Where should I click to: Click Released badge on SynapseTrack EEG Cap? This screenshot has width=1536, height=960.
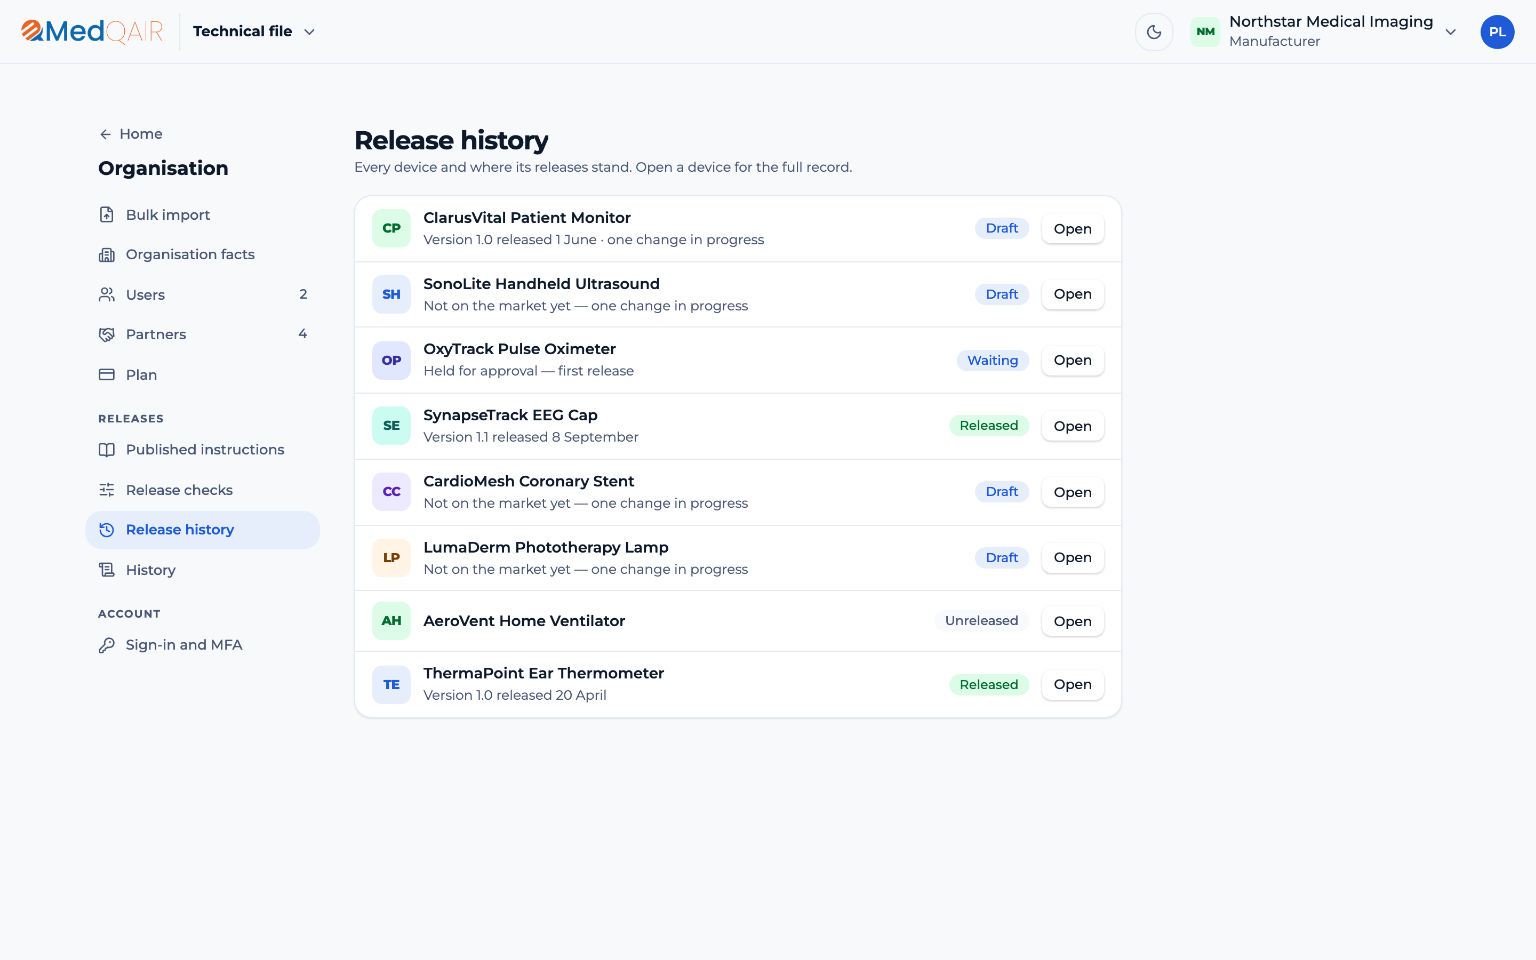point(989,426)
